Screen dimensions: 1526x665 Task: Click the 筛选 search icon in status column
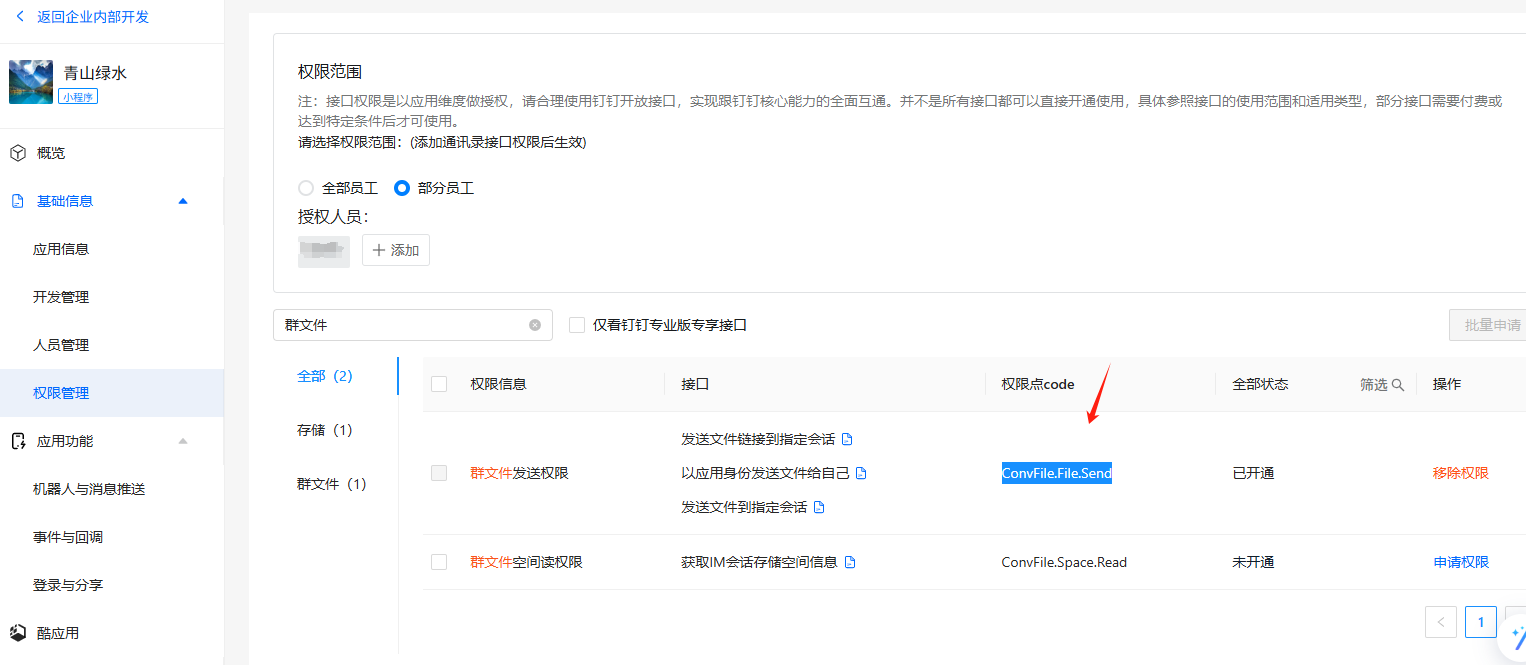pyautogui.click(x=1398, y=384)
